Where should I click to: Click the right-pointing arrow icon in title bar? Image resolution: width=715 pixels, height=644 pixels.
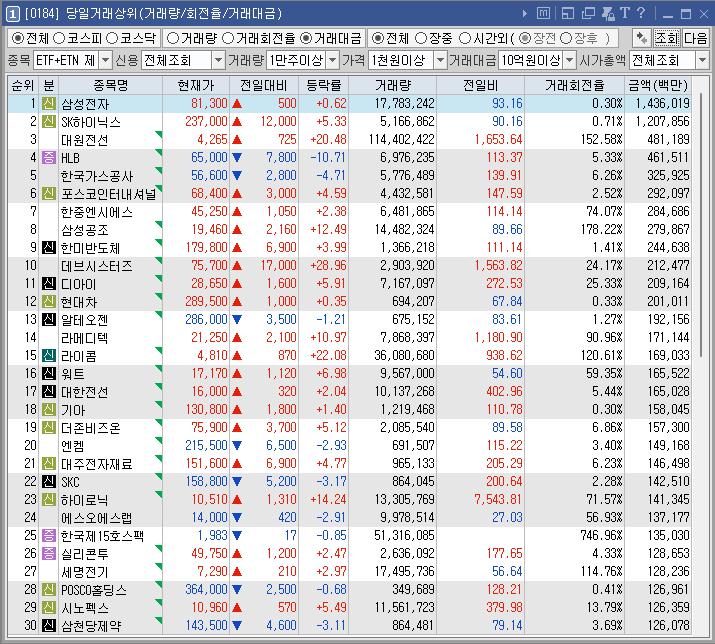525,14
